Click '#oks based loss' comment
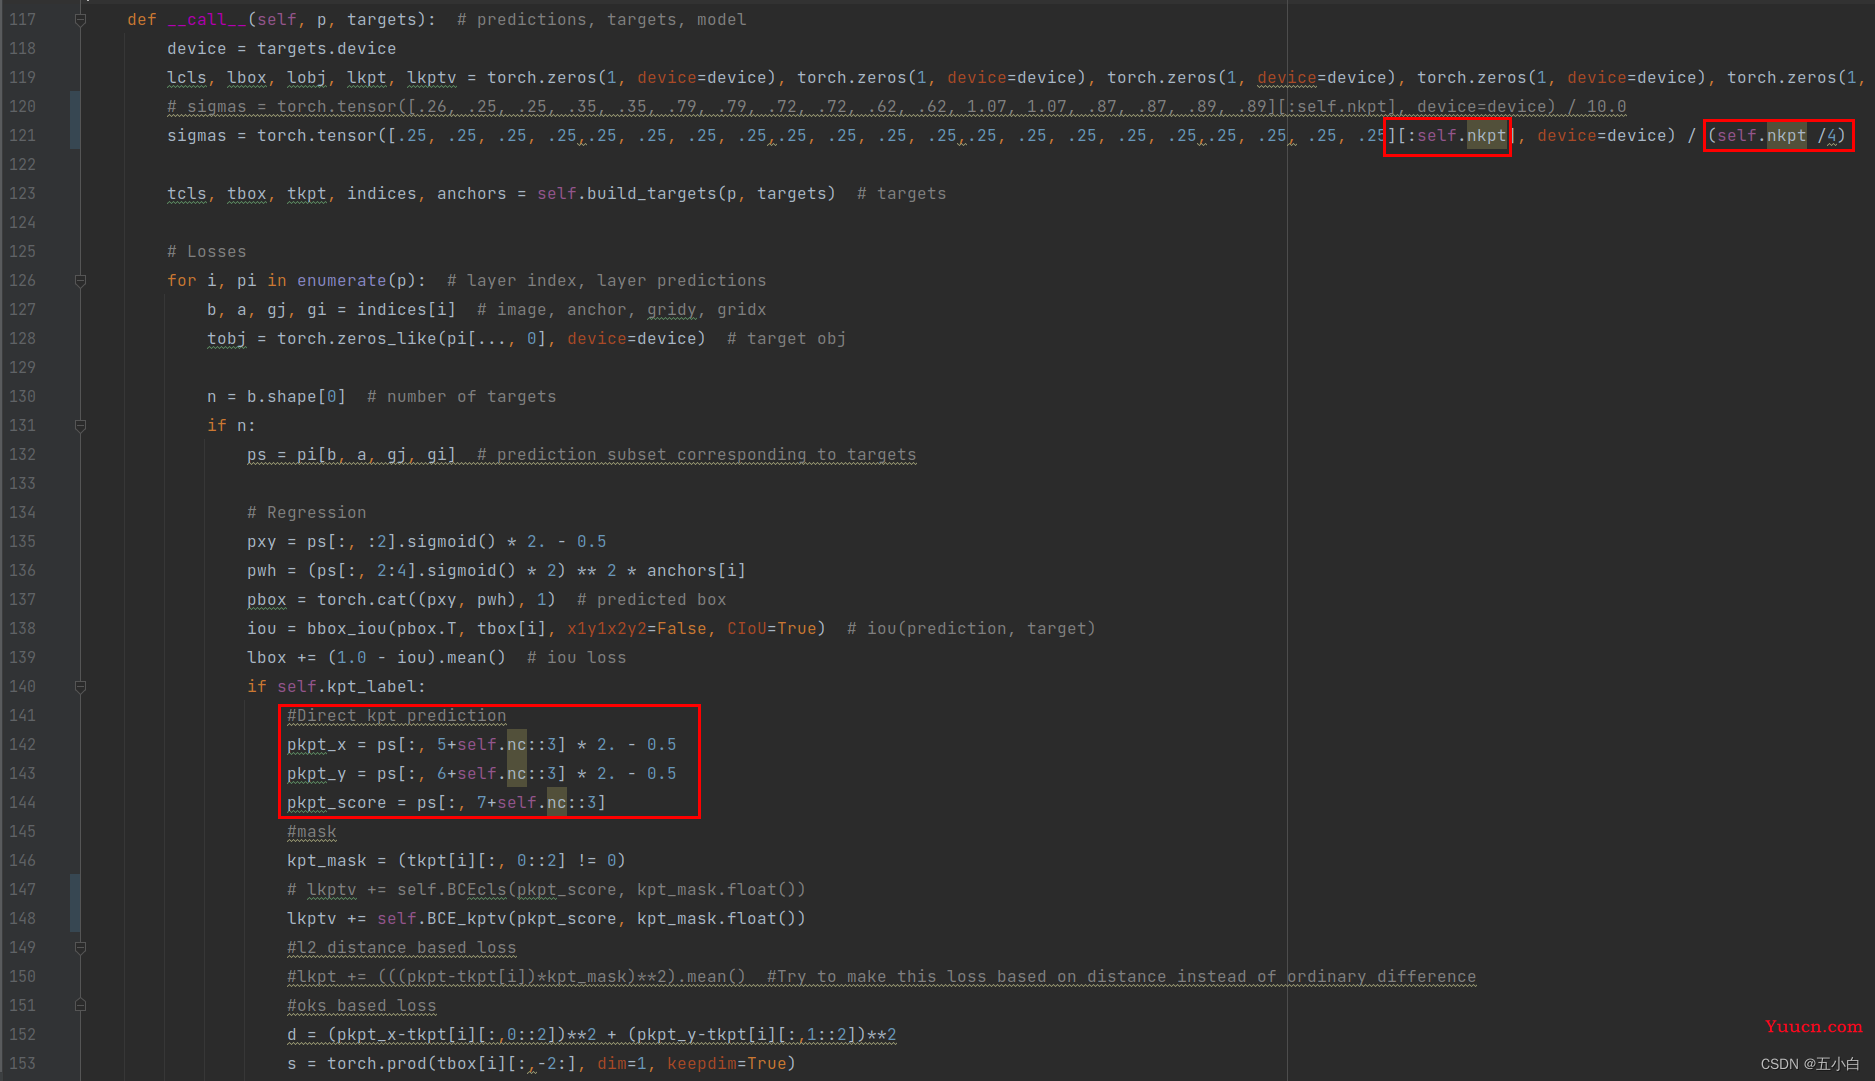Image resolution: width=1875 pixels, height=1081 pixels. pos(361,1006)
